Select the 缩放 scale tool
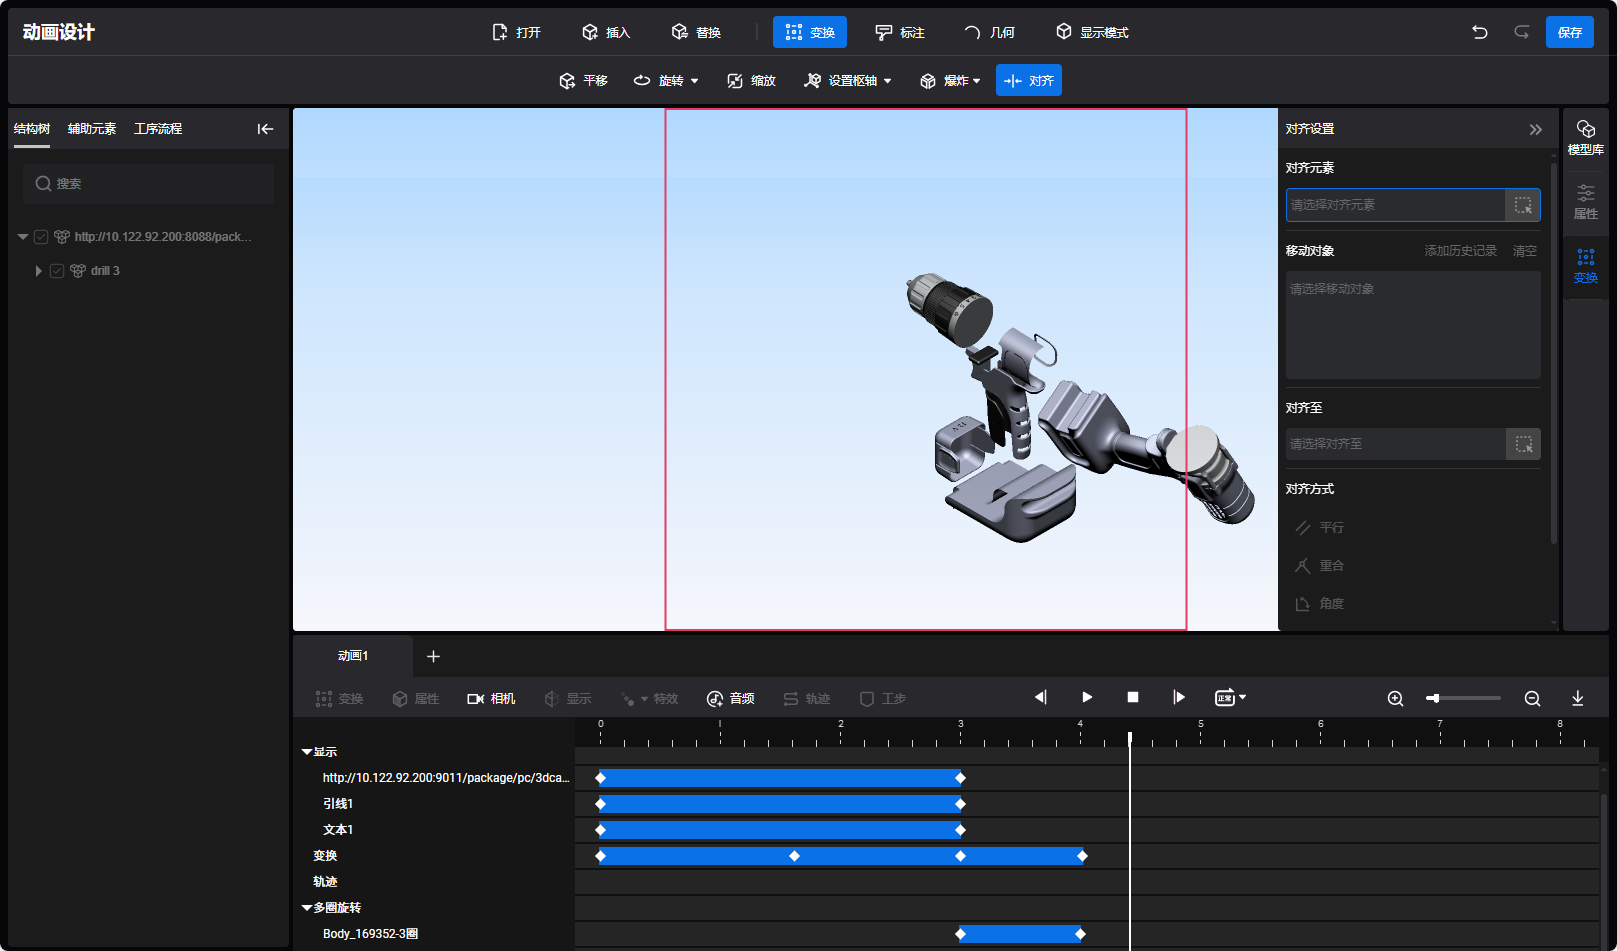 pos(751,81)
